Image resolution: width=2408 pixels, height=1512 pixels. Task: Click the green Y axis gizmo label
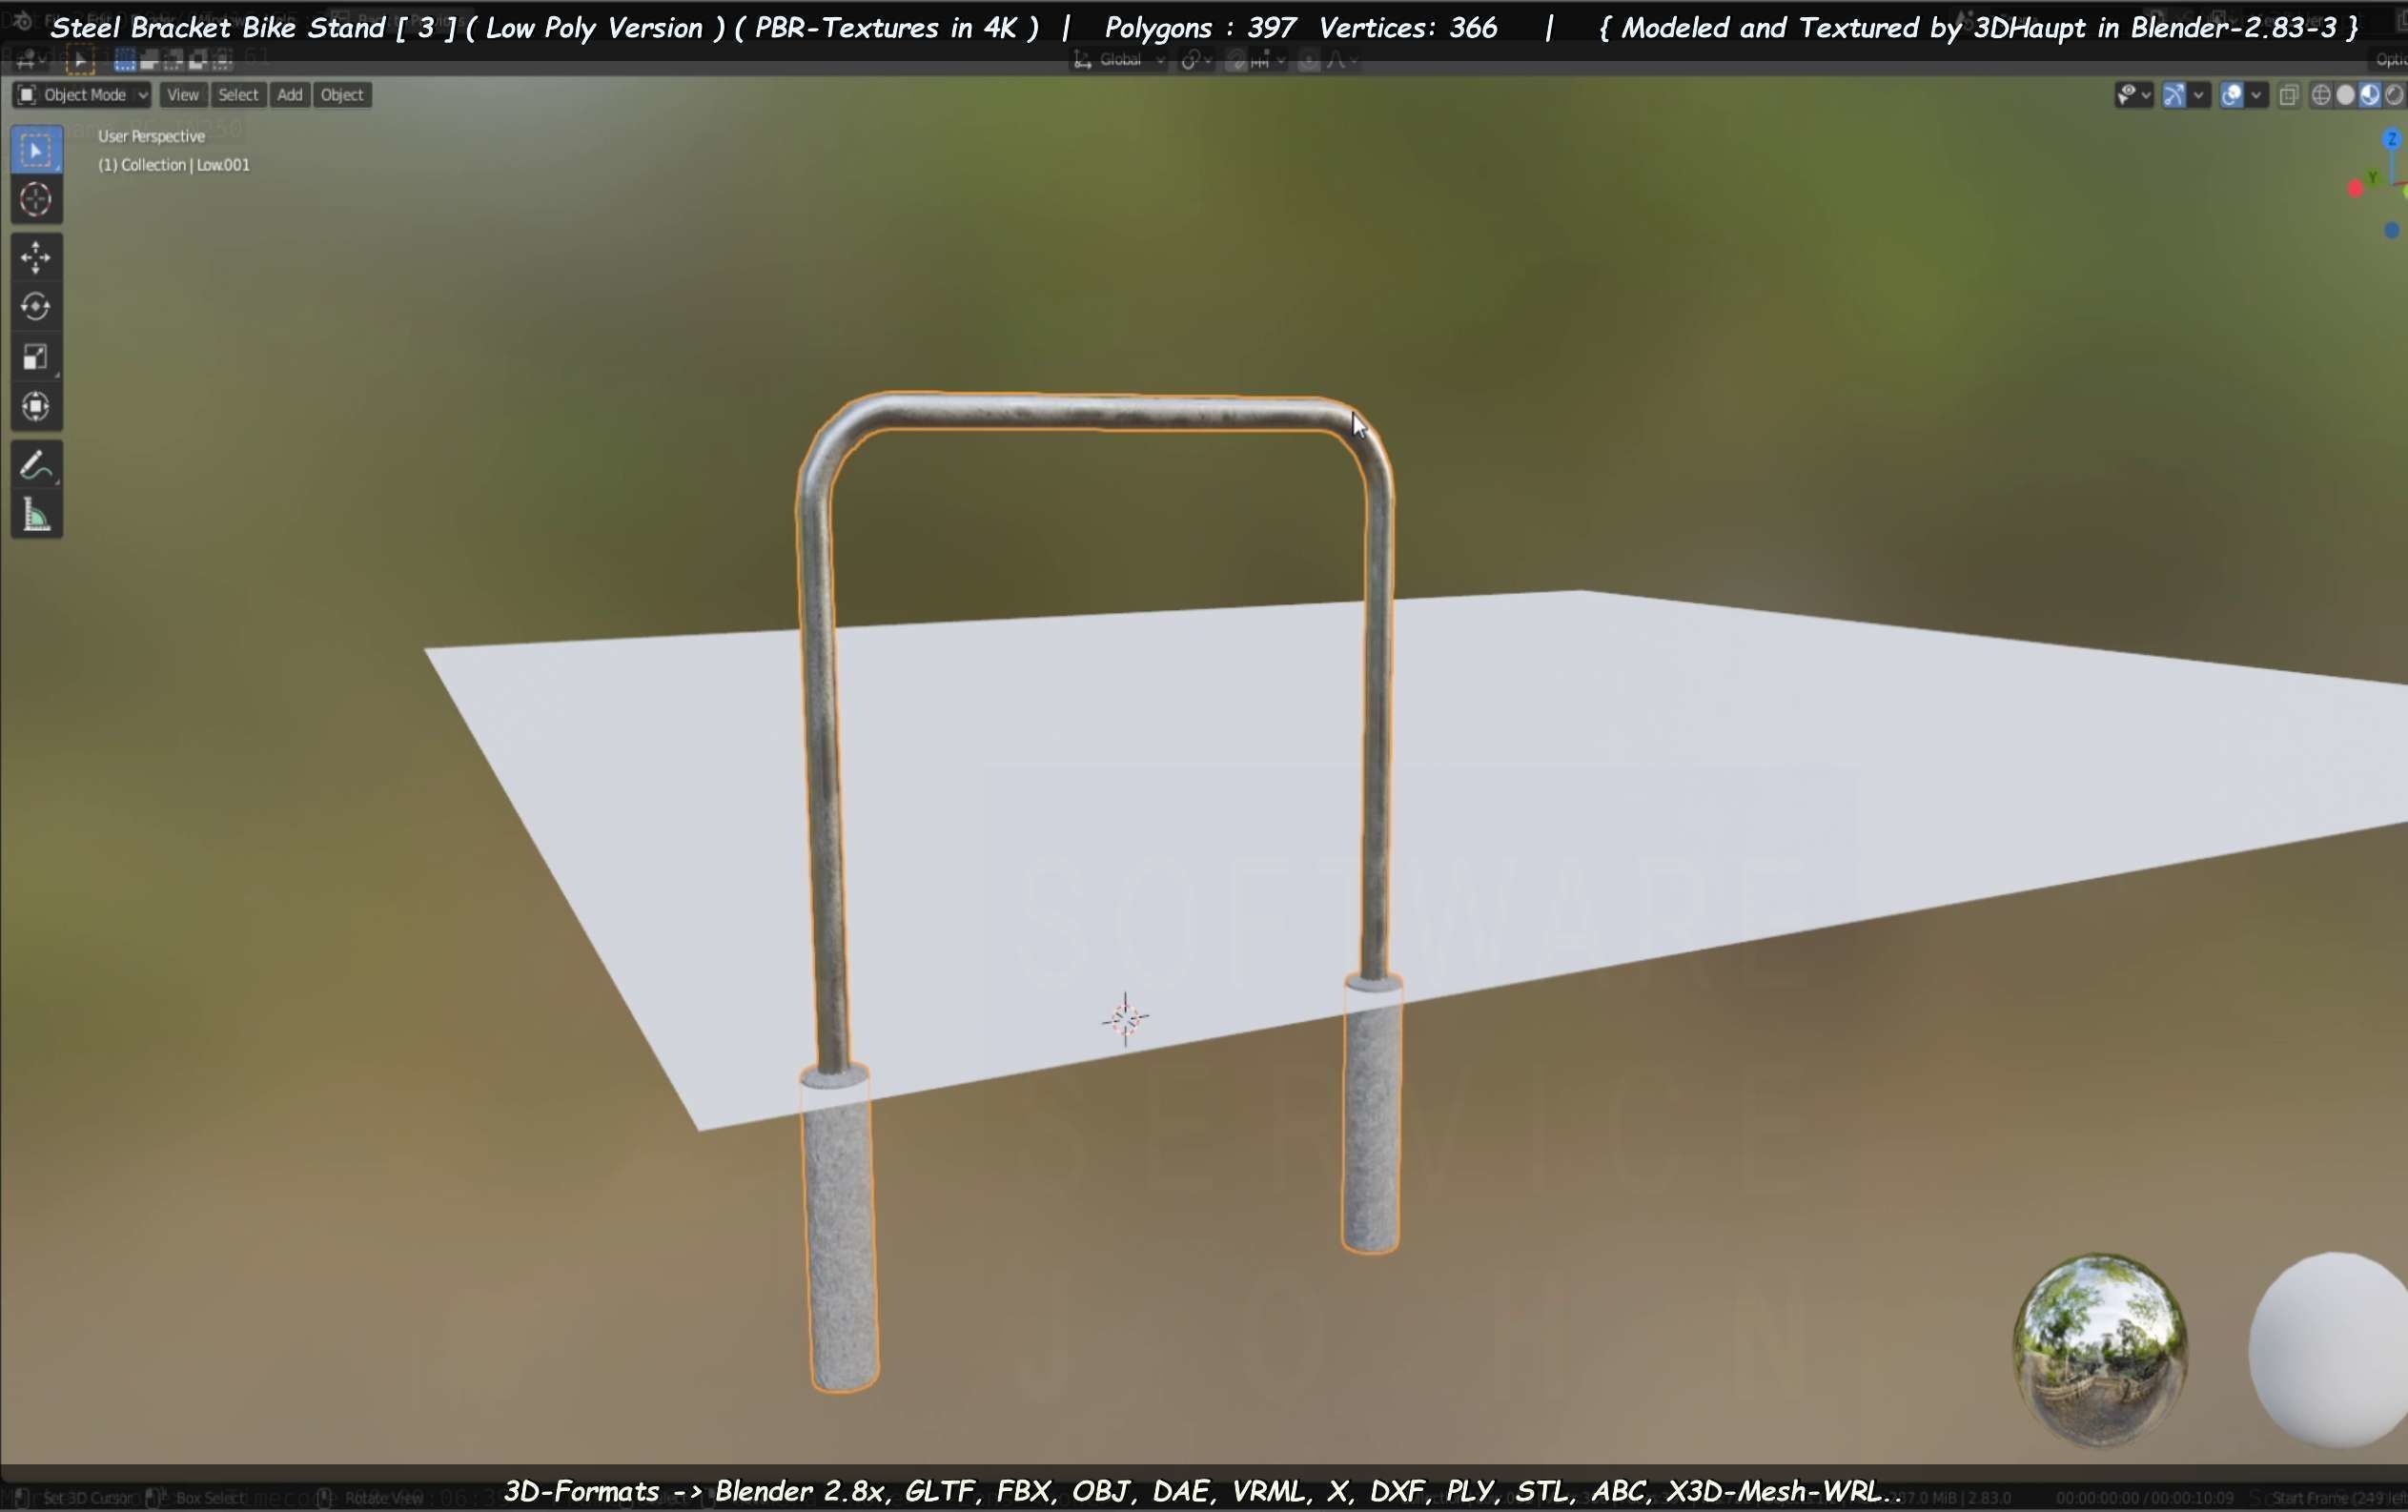pyautogui.click(x=2372, y=177)
